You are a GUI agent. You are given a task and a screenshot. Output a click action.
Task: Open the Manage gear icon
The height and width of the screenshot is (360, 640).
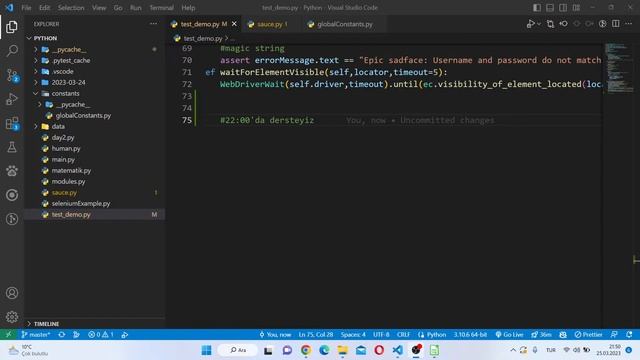point(12,317)
